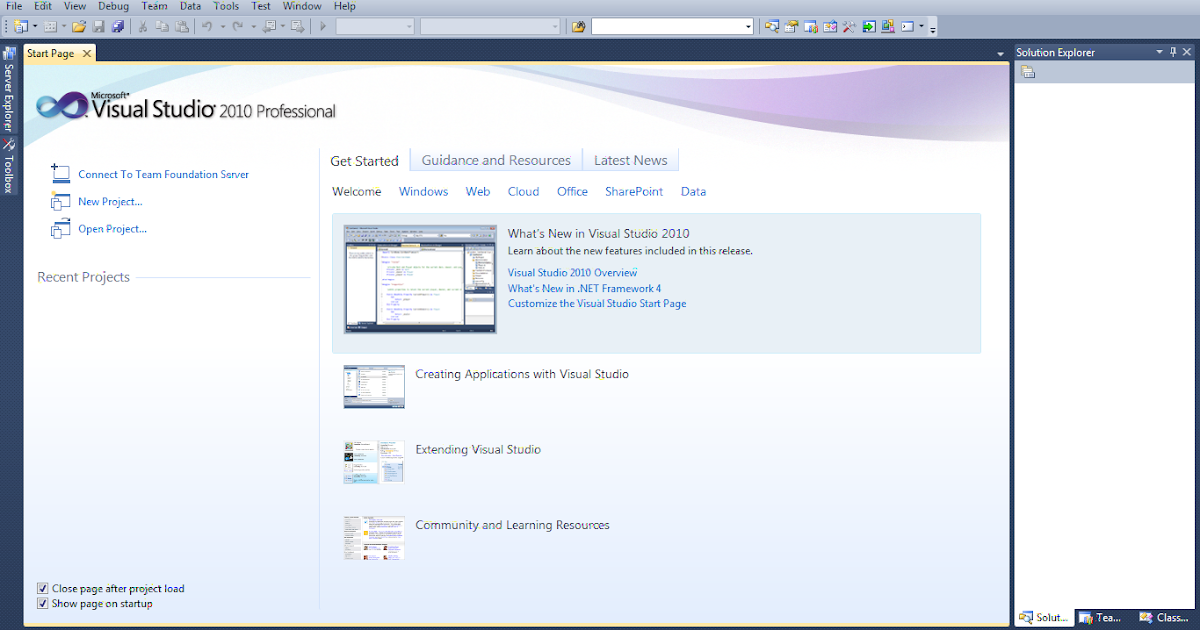Image resolution: width=1200 pixels, height=630 pixels.
Task: Click the Open File folder icon
Action: pos(78,26)
